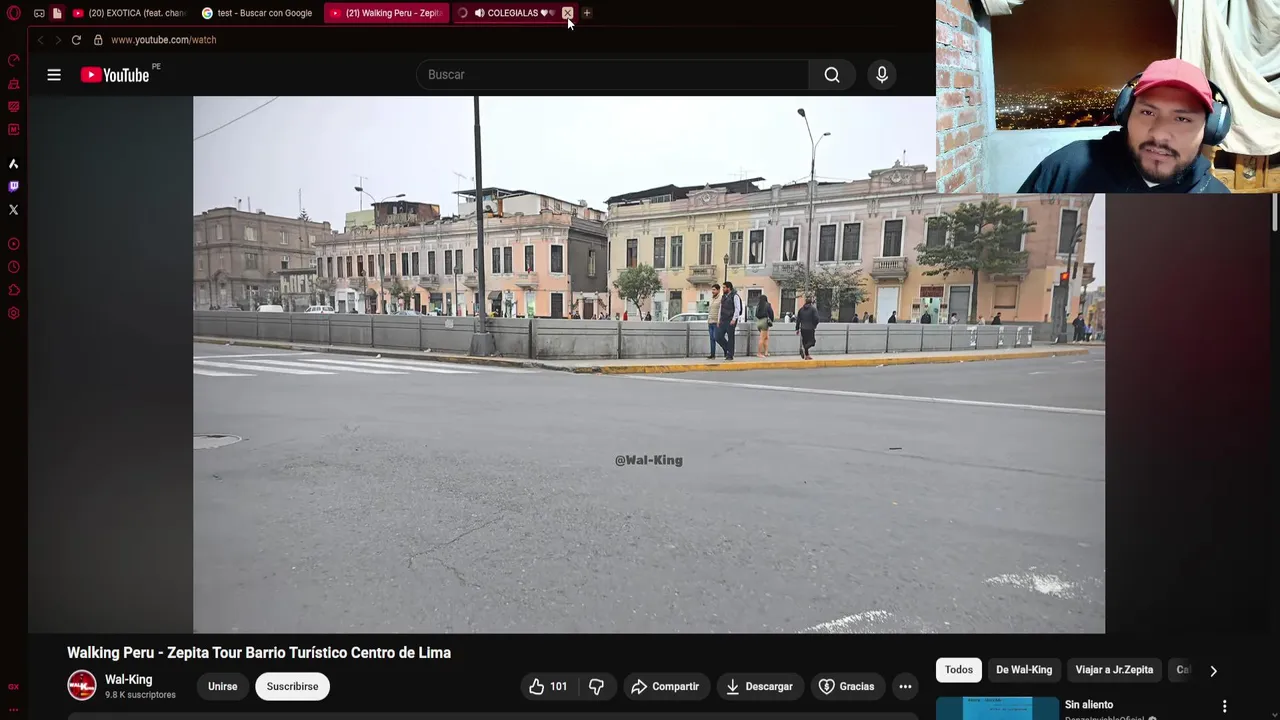
Task: Reload the current YouTube page
Action: pyautogui.click(x=76, y=40)
